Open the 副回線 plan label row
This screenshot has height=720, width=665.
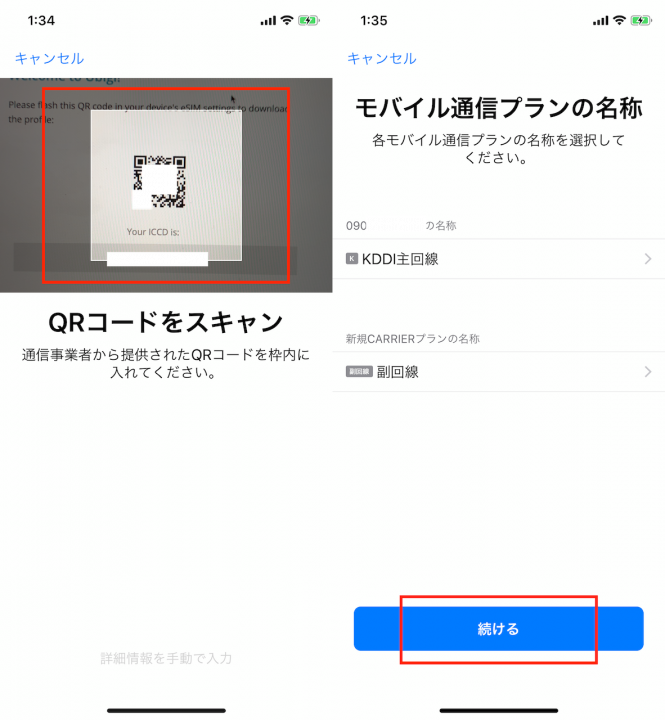pyautogui.click(x=499, y=372)
